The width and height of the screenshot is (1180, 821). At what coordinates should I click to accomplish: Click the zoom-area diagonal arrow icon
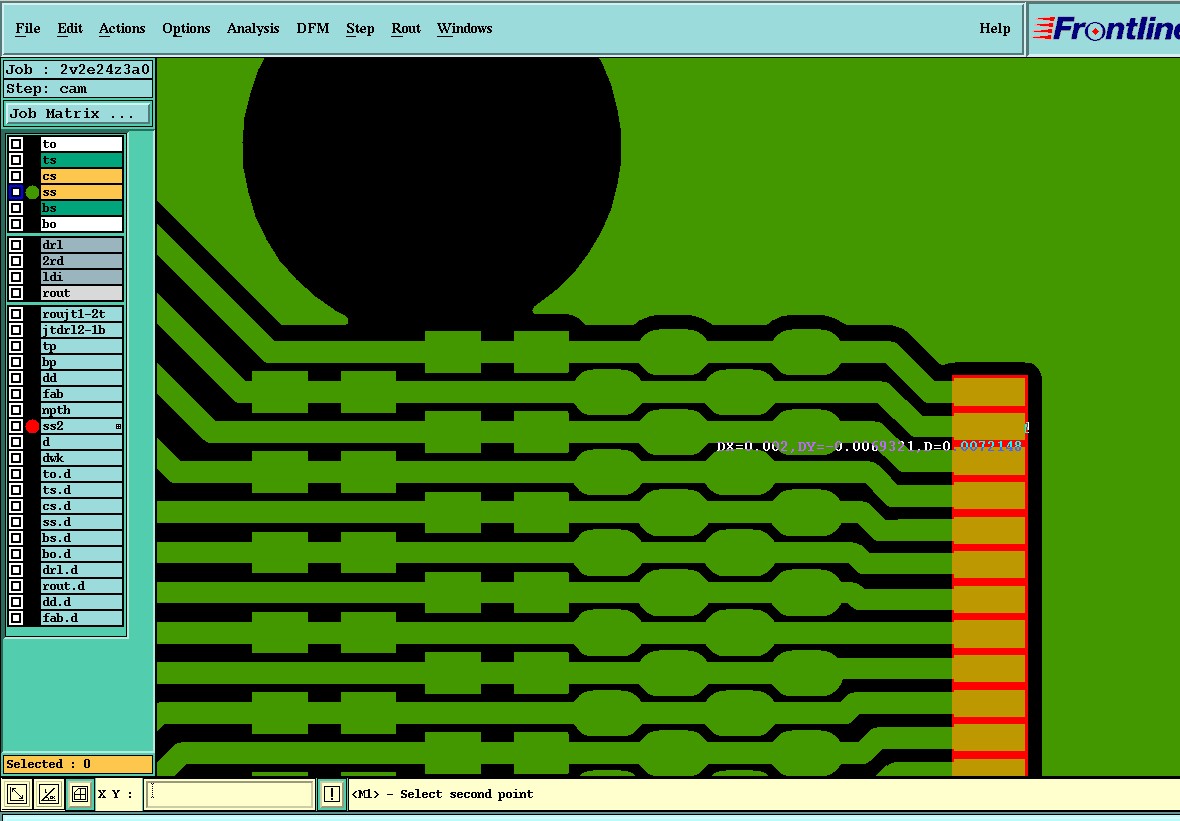[x=17, y=794]
